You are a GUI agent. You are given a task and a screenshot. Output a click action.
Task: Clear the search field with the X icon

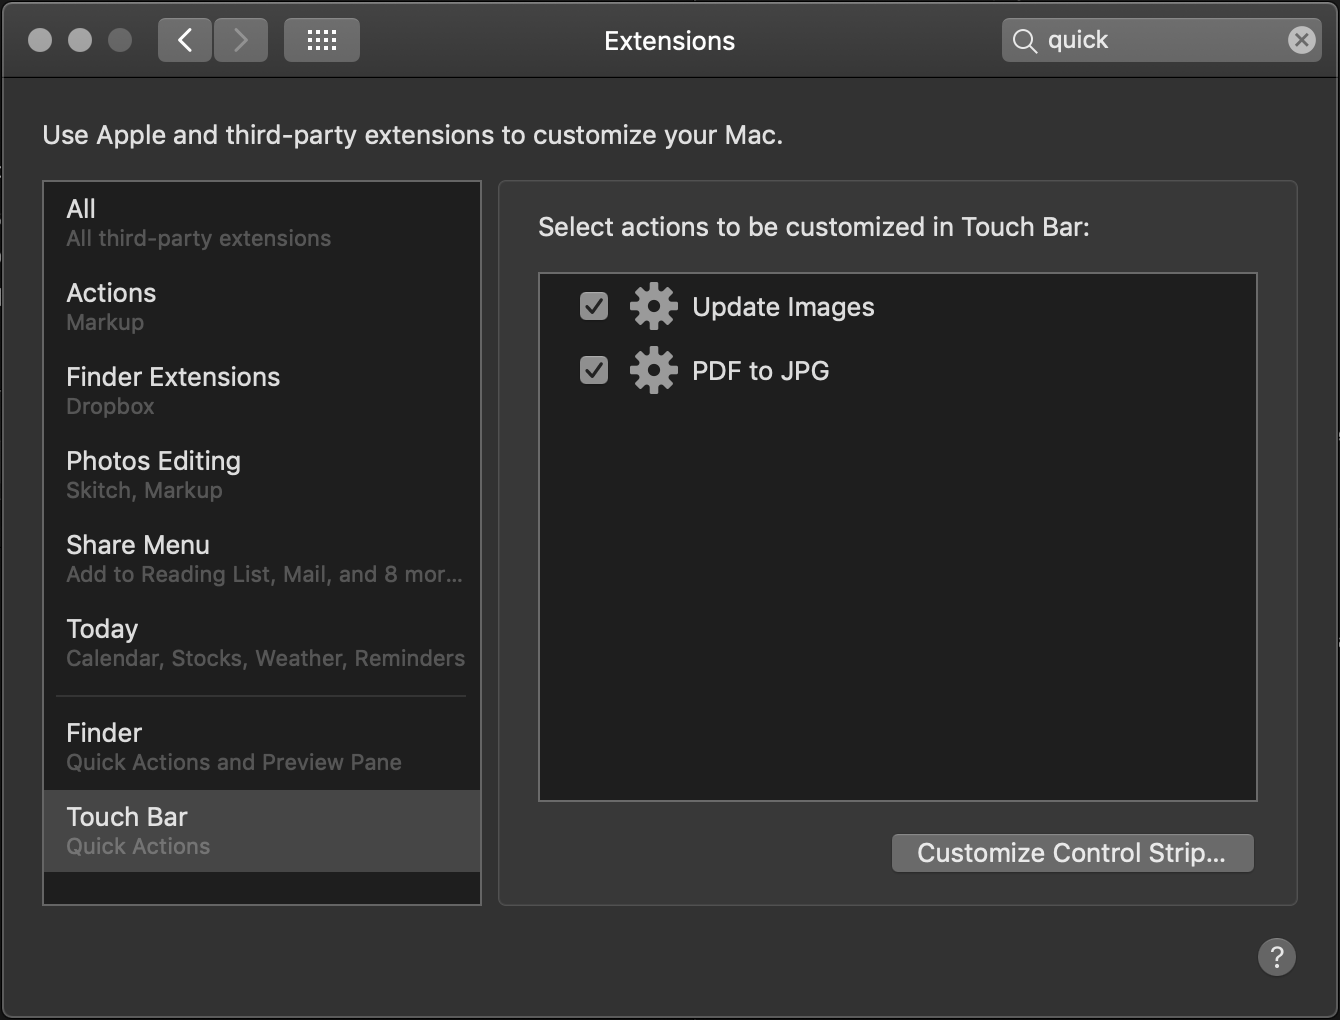[x=1301, y=40]
